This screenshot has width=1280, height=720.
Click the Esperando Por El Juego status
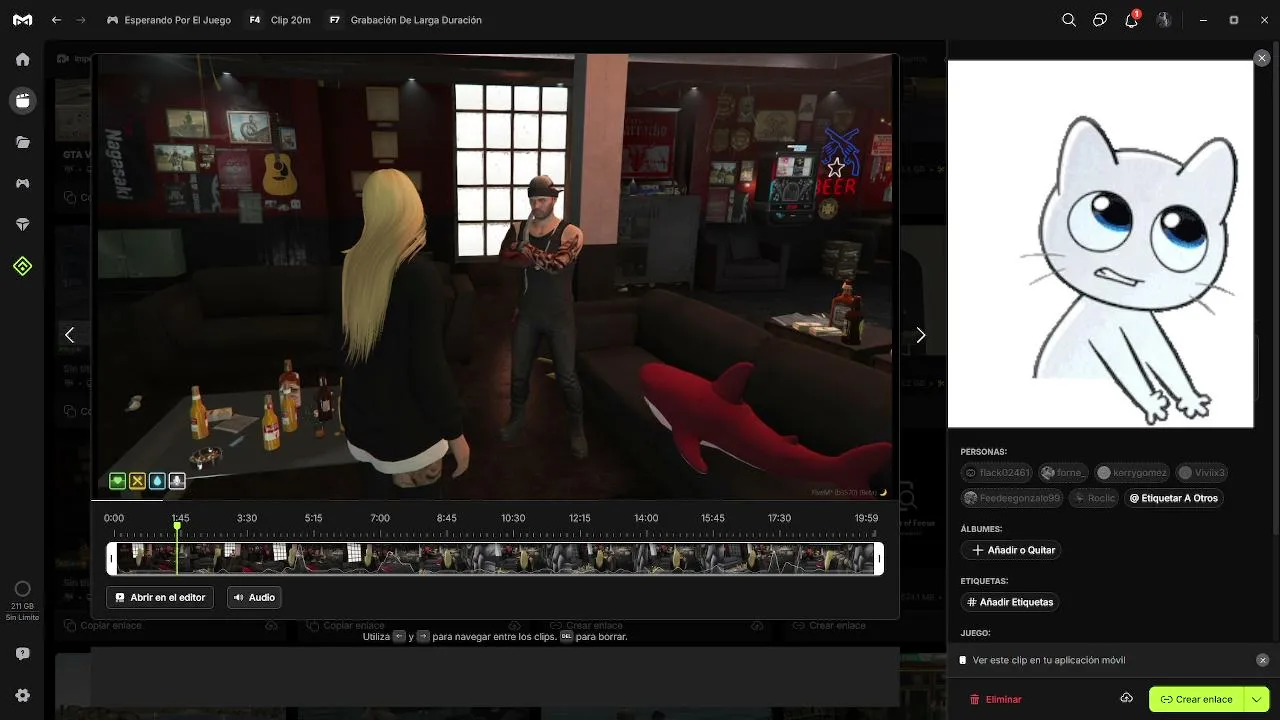168,20
